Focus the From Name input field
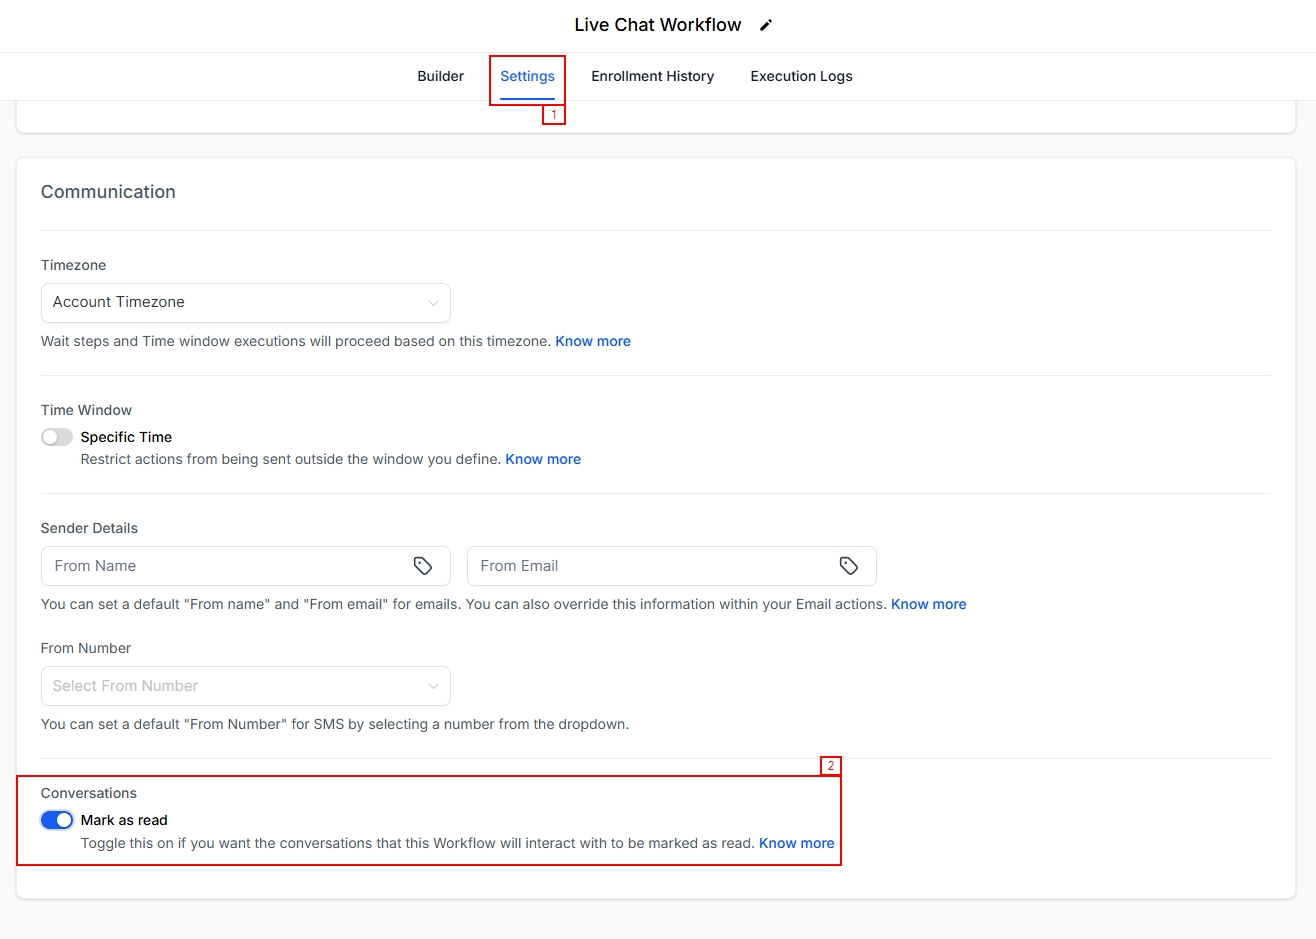 pos(225,566)
